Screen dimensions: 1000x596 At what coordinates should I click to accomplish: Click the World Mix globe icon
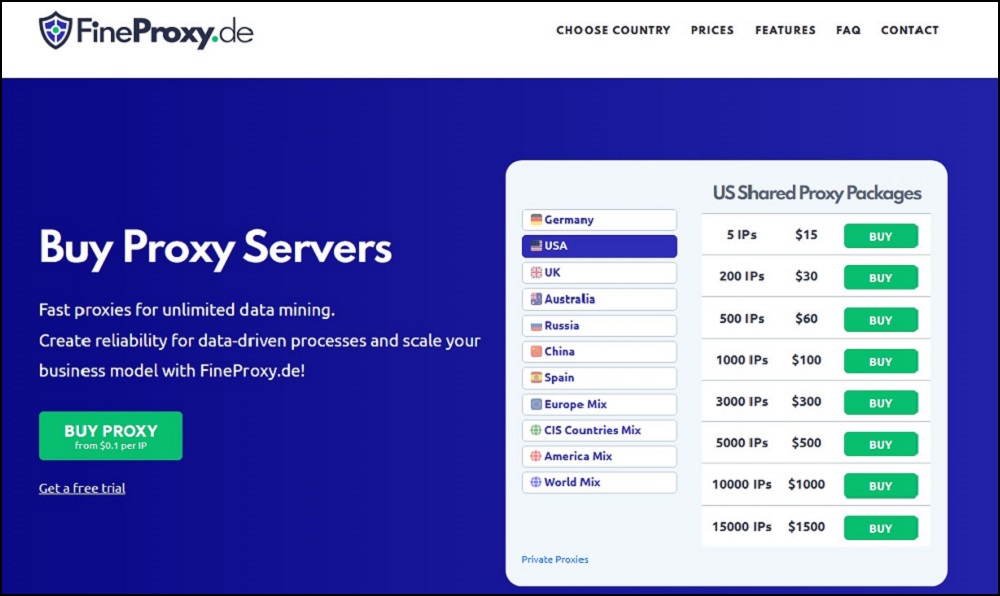coord(536,482)
